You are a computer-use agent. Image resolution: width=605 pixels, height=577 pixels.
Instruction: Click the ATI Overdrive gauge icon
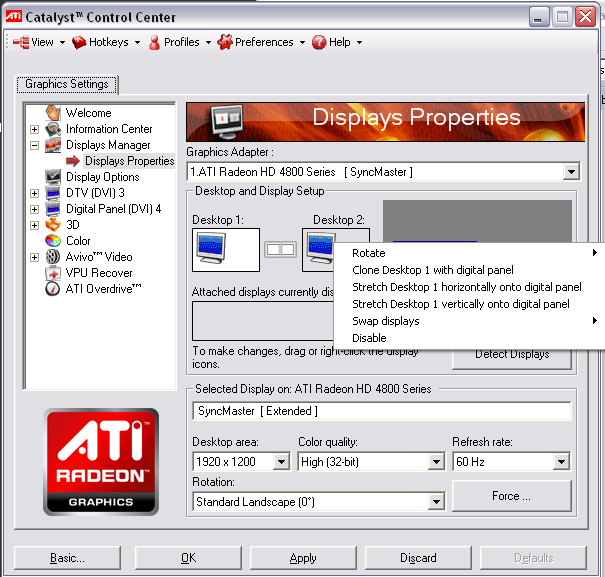(52, 289)
